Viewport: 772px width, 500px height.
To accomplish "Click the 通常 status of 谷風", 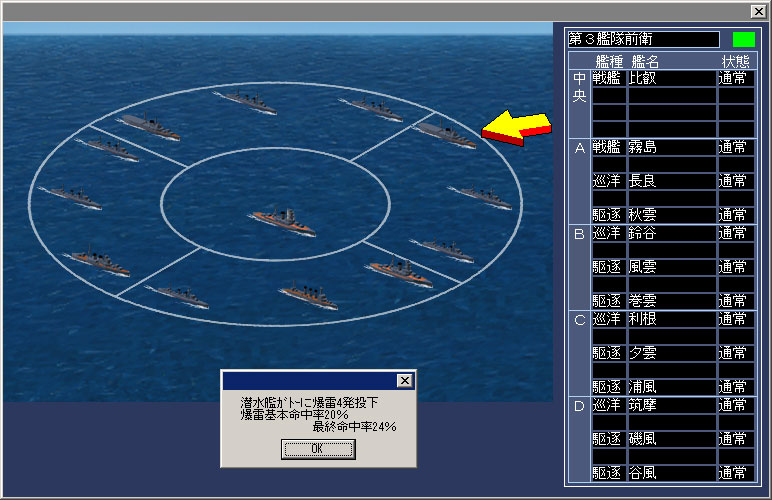I will [736, 473].
